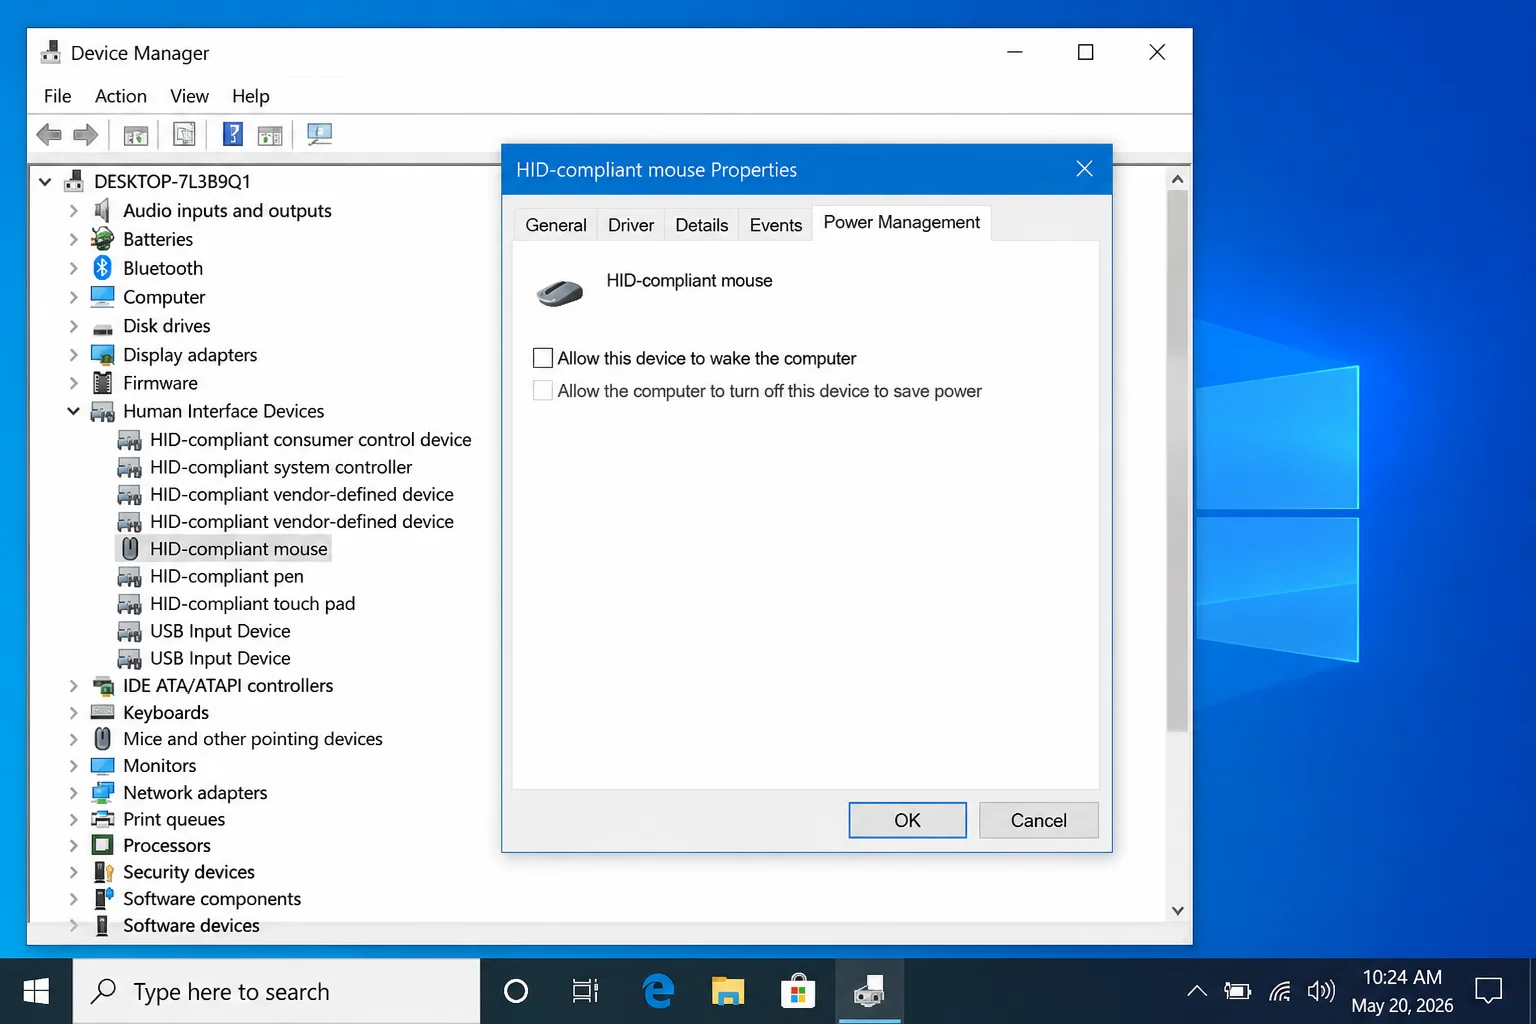Click the Print queues printer icon
Viewport: 1536px width, 1024px height.
[102, 819]
